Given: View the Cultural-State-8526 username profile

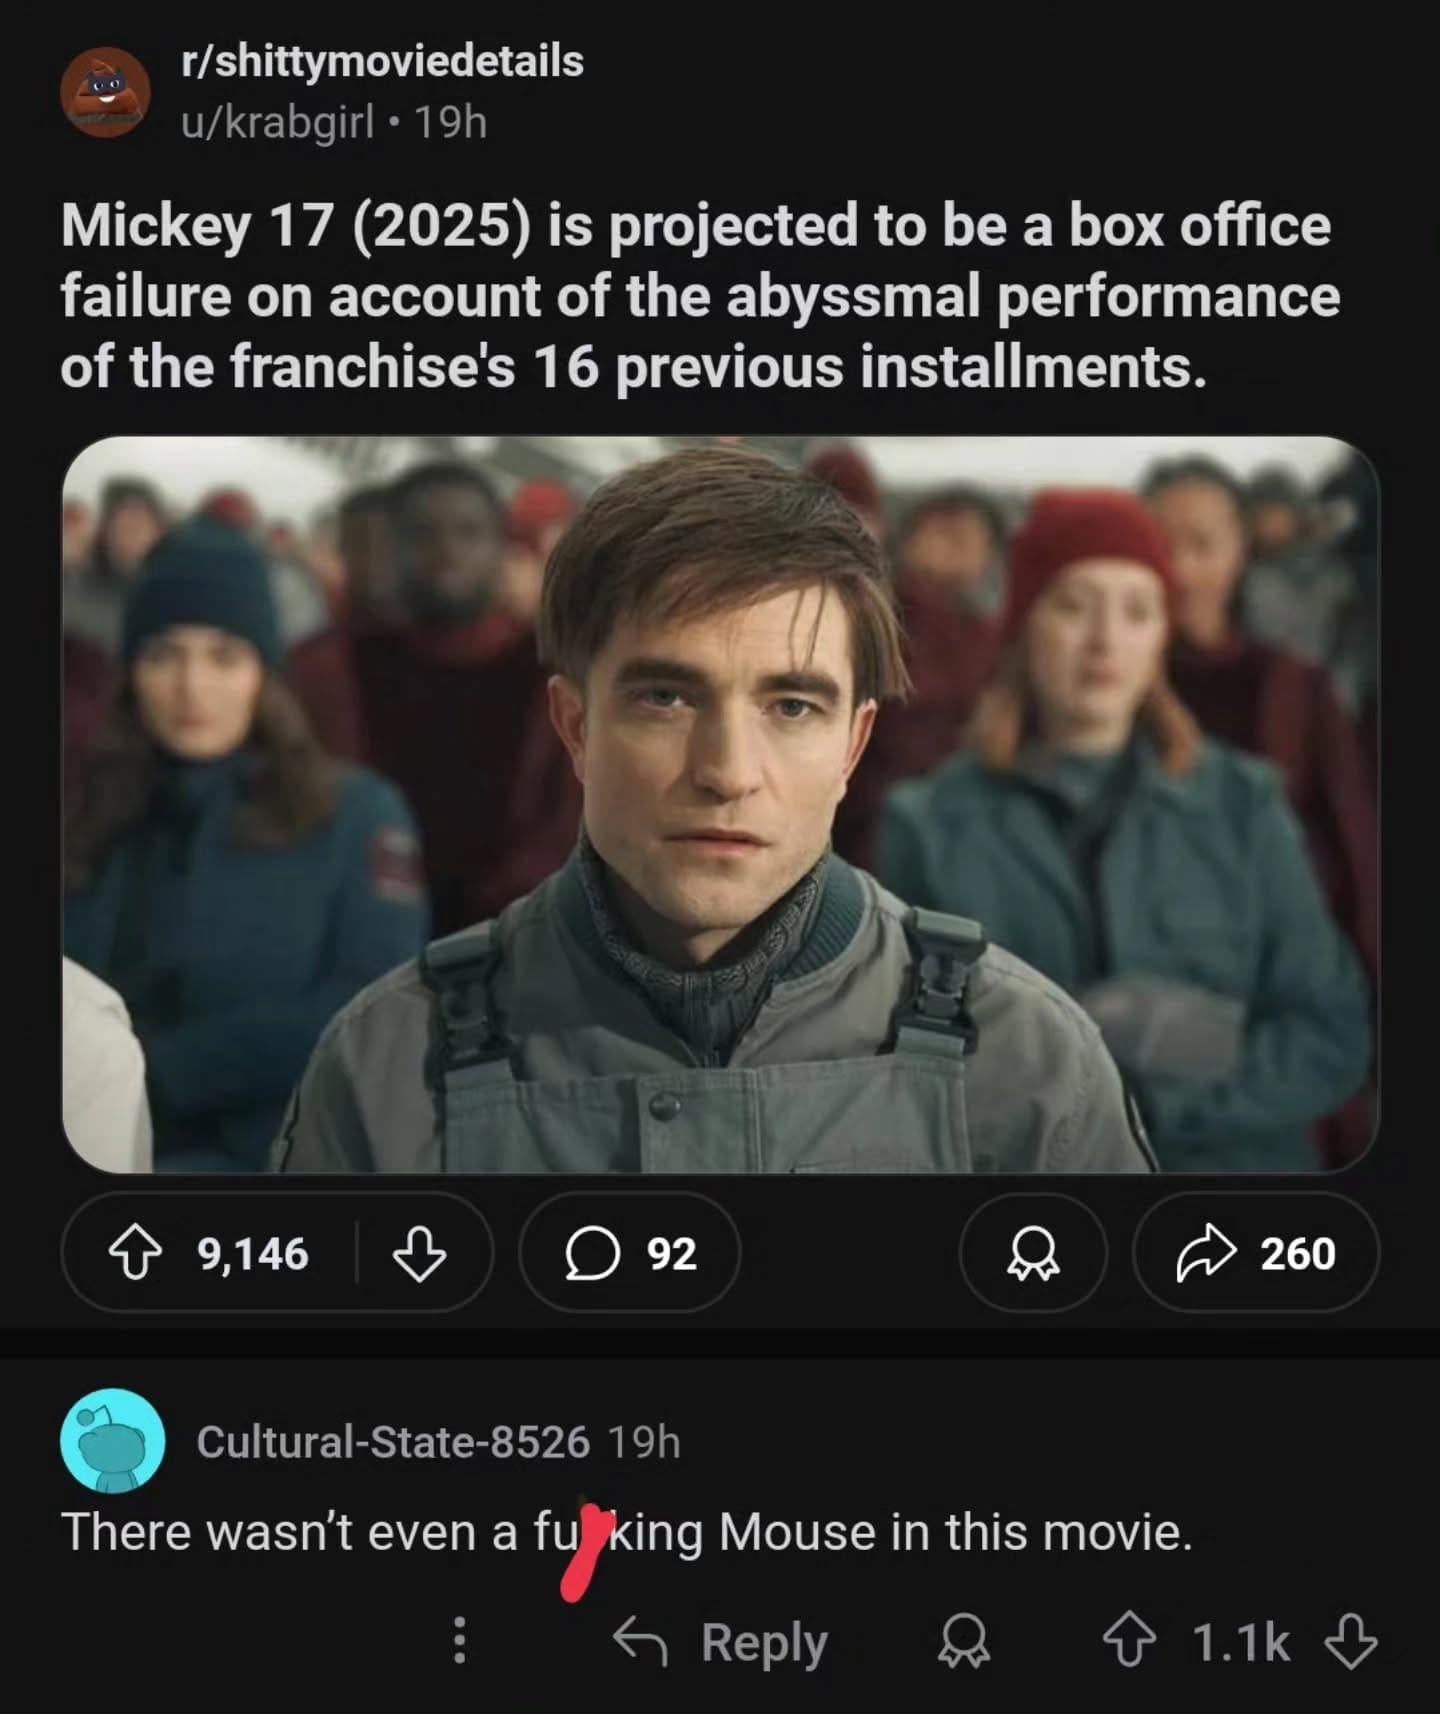Looking at the screenshot, I should (x=393, y=1441).
